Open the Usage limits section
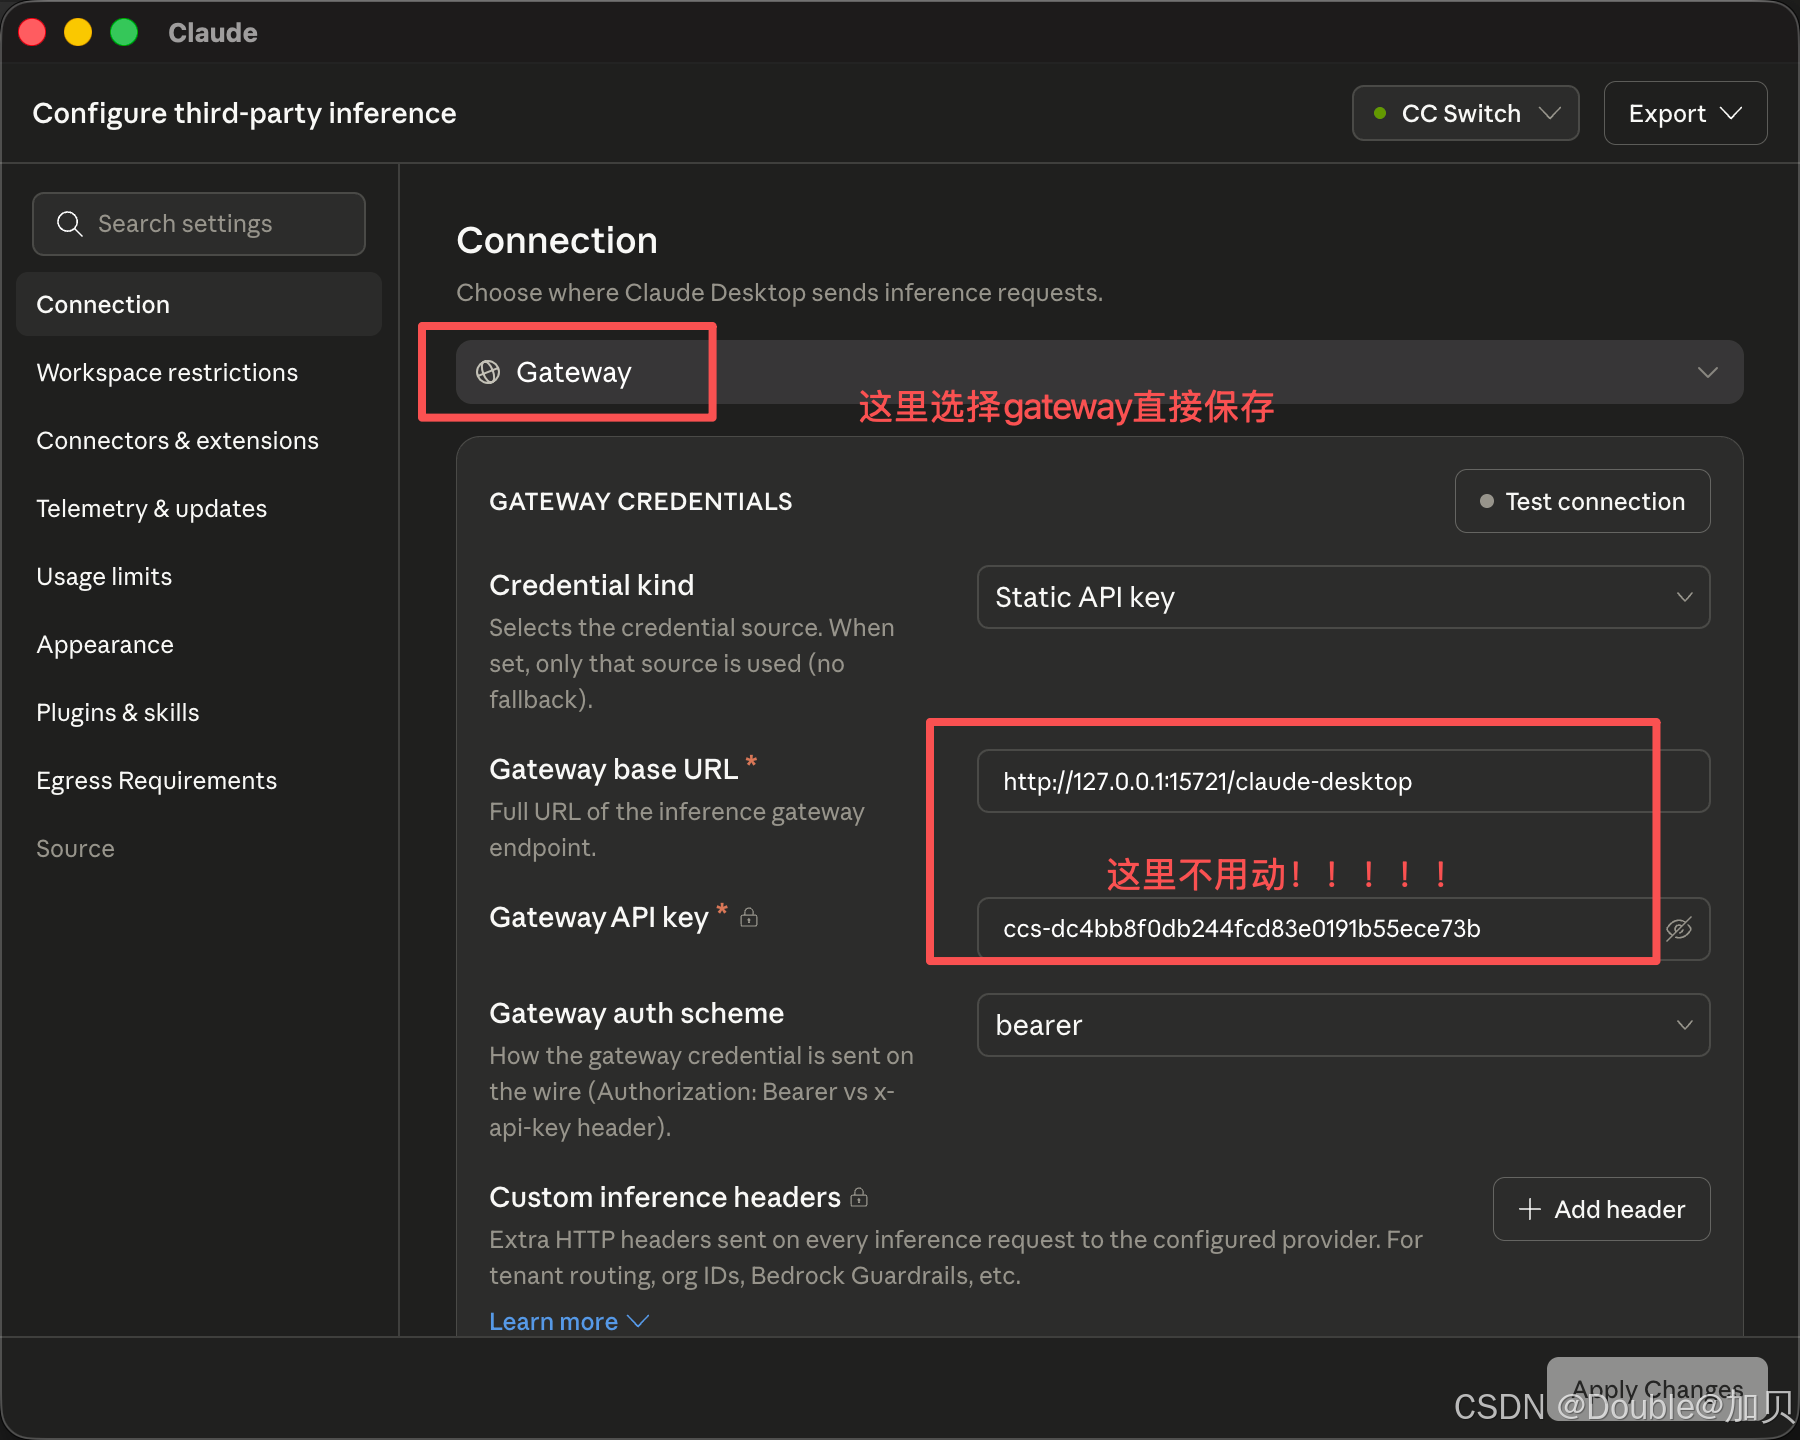The image size is (1800, 1440). [199, 576]
